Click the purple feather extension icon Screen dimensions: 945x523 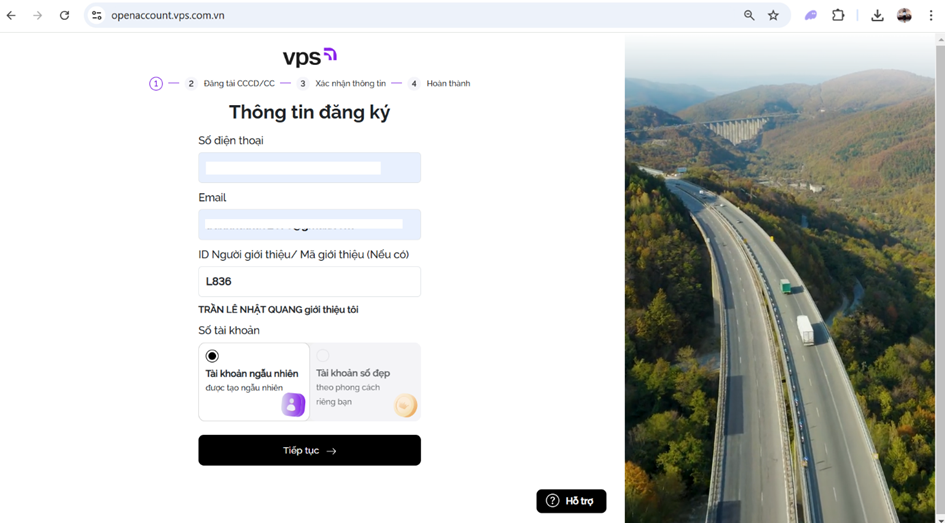point(811,16)
